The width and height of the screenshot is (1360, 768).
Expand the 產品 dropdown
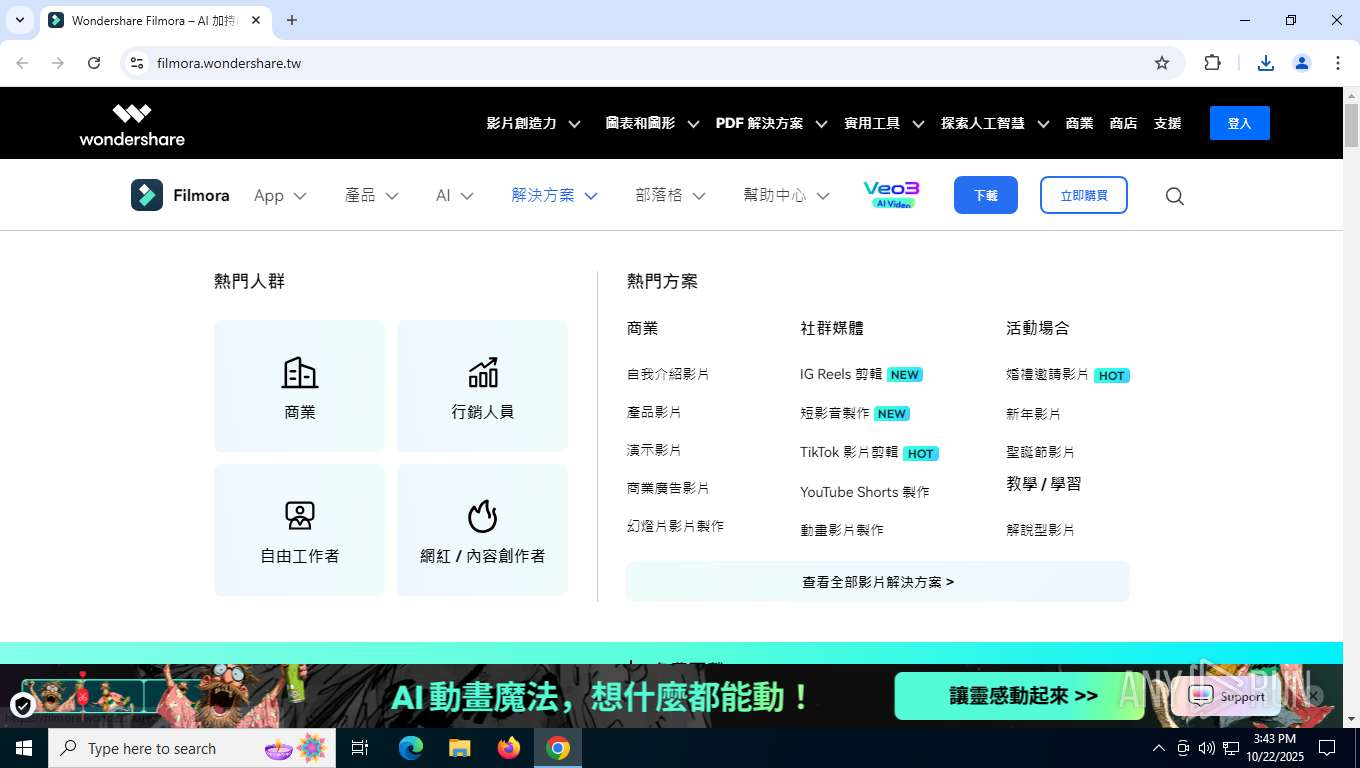click(x=371, y=196)
